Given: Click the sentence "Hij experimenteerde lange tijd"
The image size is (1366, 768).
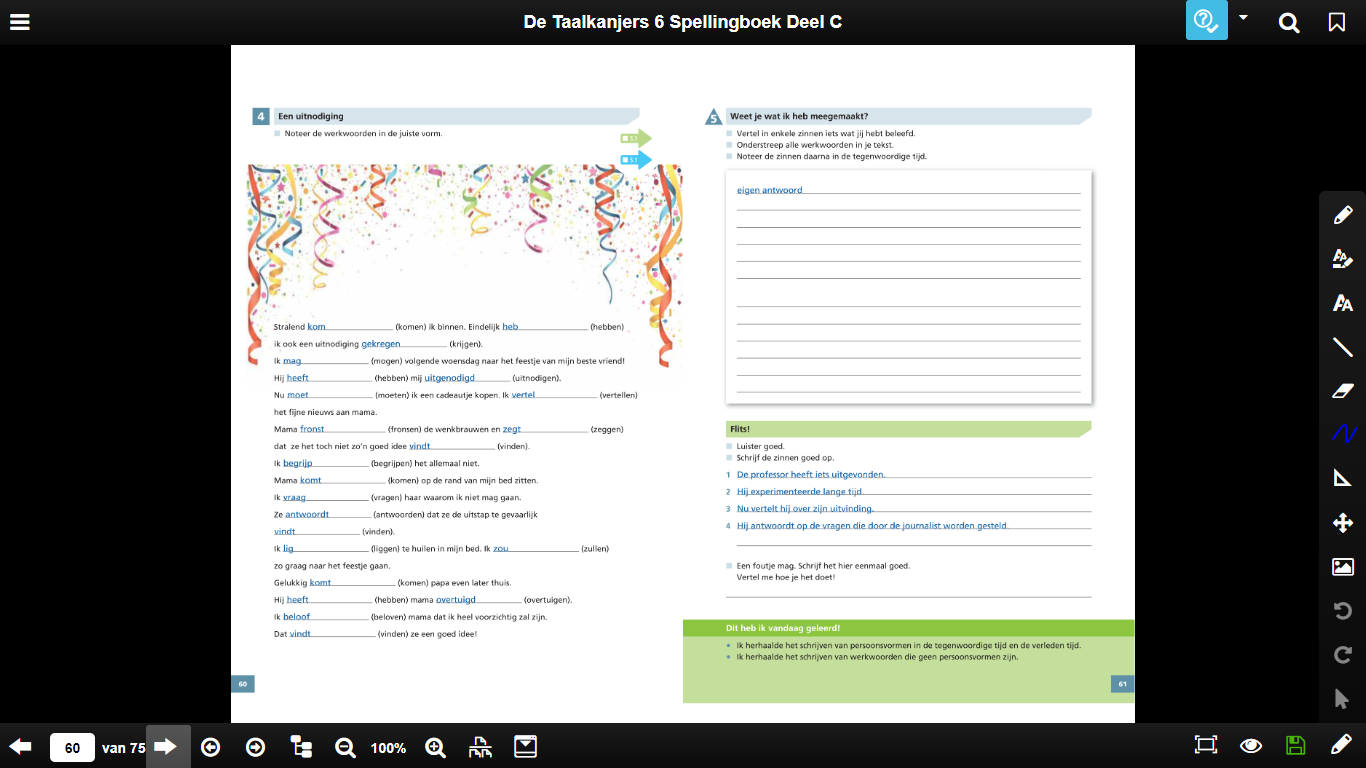Looking at the screenshot, I should (799, 492).
